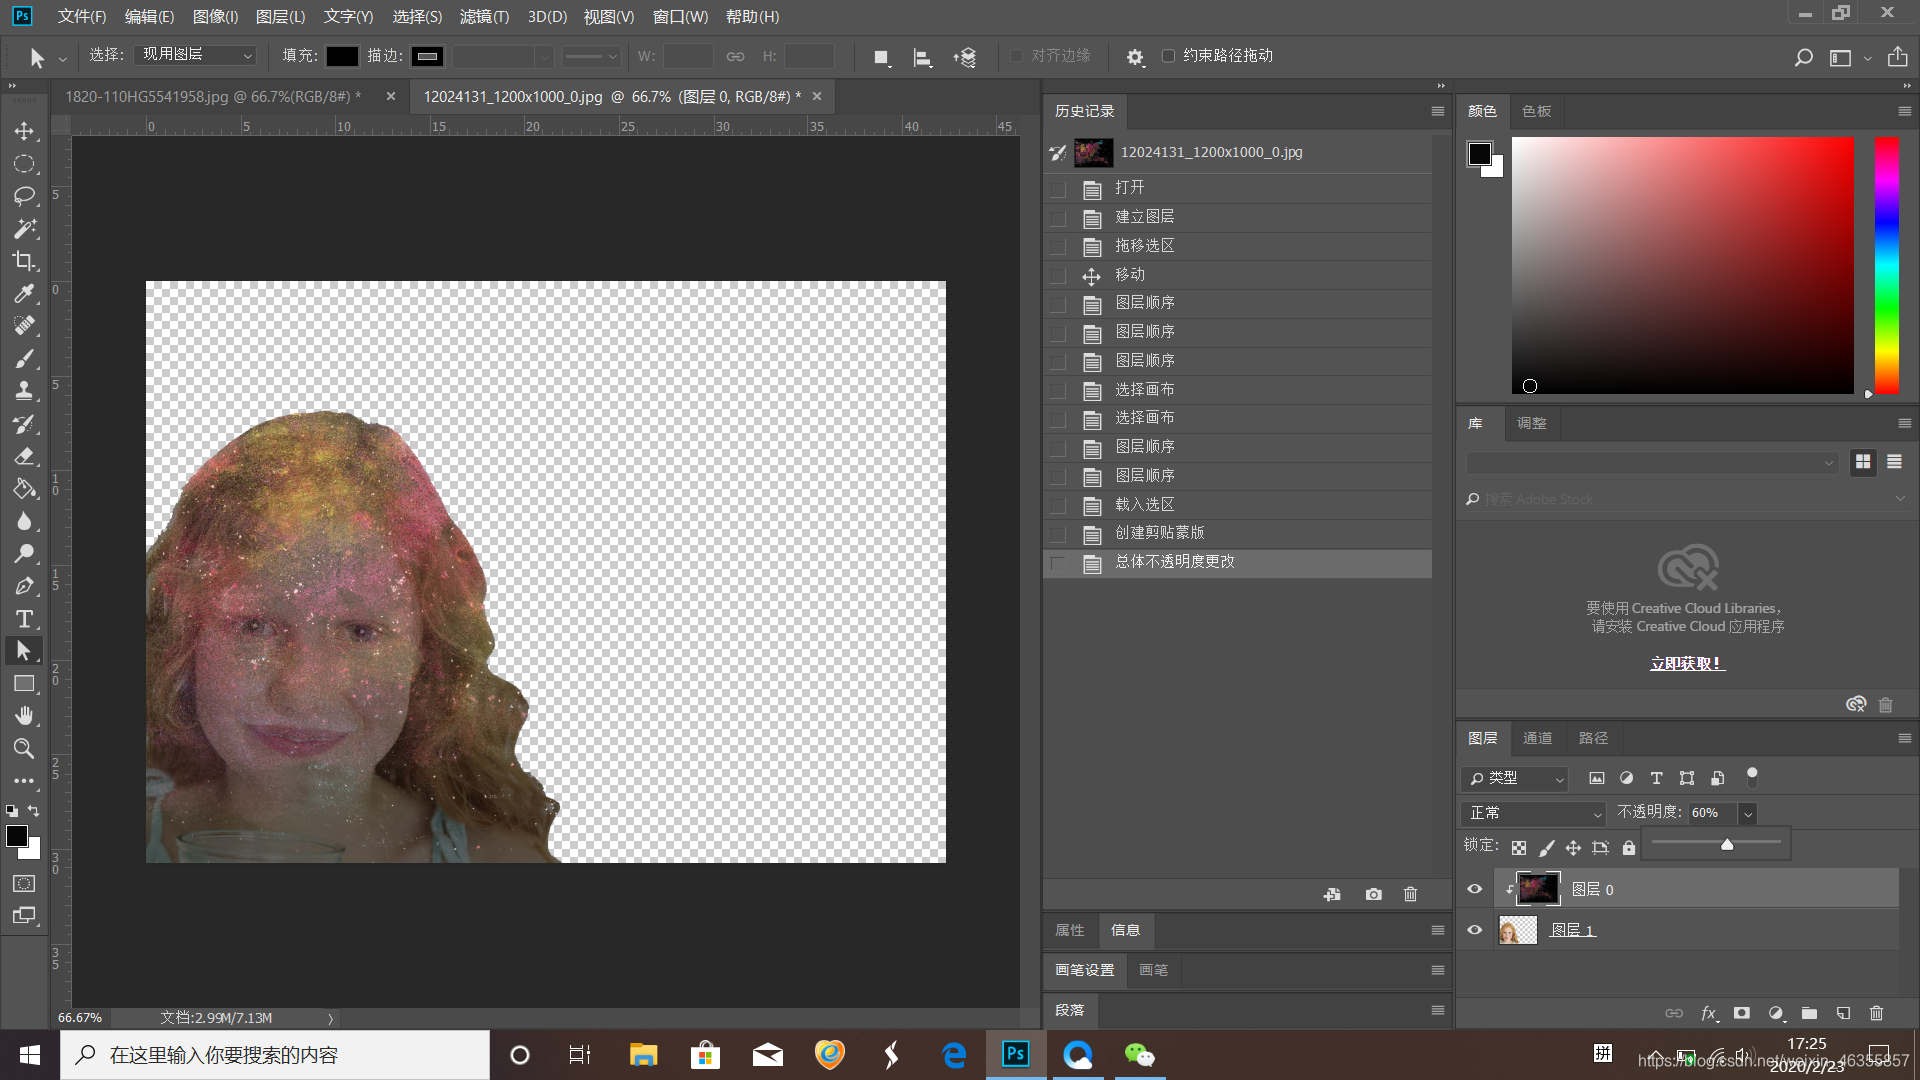The image size is (1920, 1080).
Task: Open the 正常 blend mode dropdown
Action: pyautogui.click(x=1532, y=813)
